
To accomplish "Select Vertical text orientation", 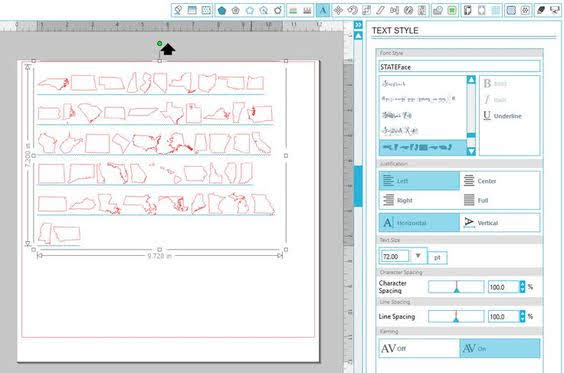I will pos(500,223).
